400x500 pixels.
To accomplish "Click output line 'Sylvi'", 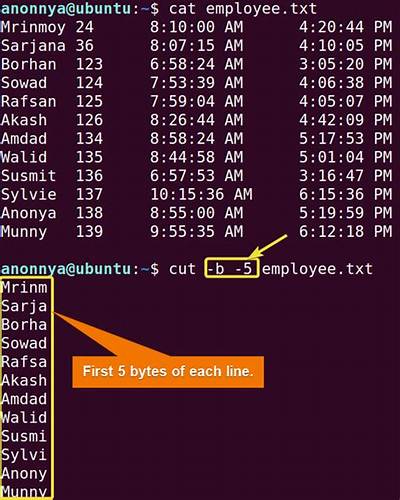I will click(24, 455).
